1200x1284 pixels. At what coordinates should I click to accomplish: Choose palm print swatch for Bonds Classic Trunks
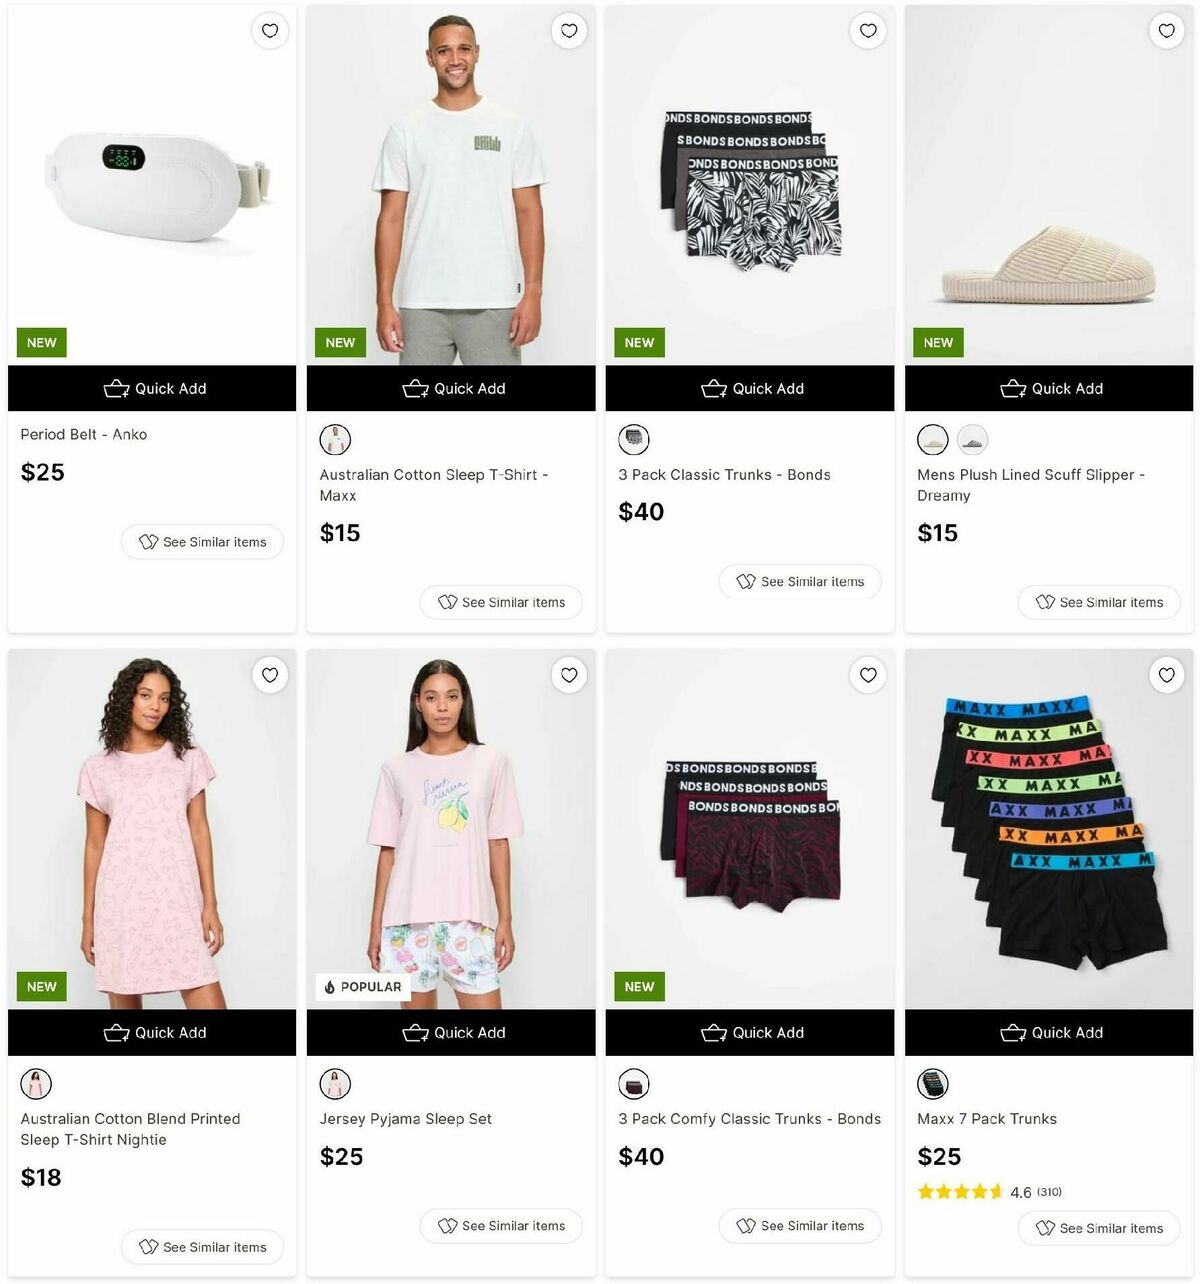click(634, 440)
